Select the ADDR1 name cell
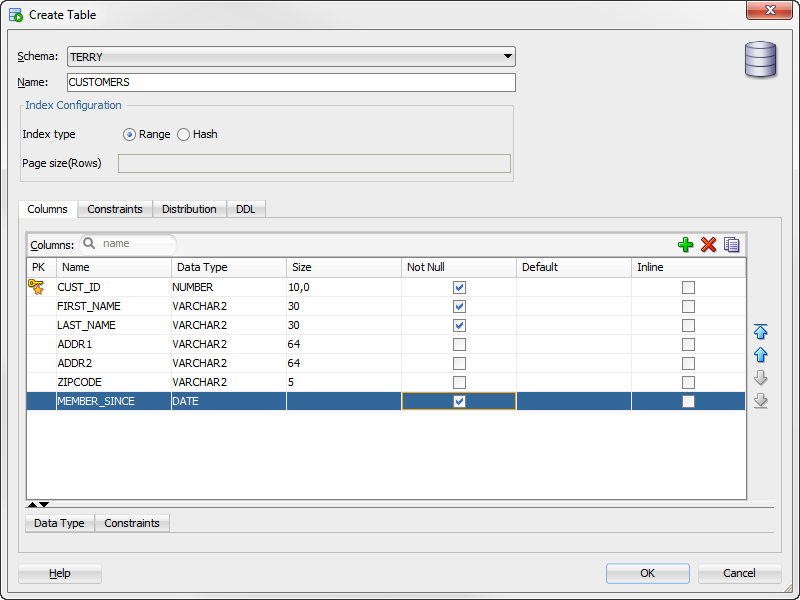800x600 pixels. 114,344
